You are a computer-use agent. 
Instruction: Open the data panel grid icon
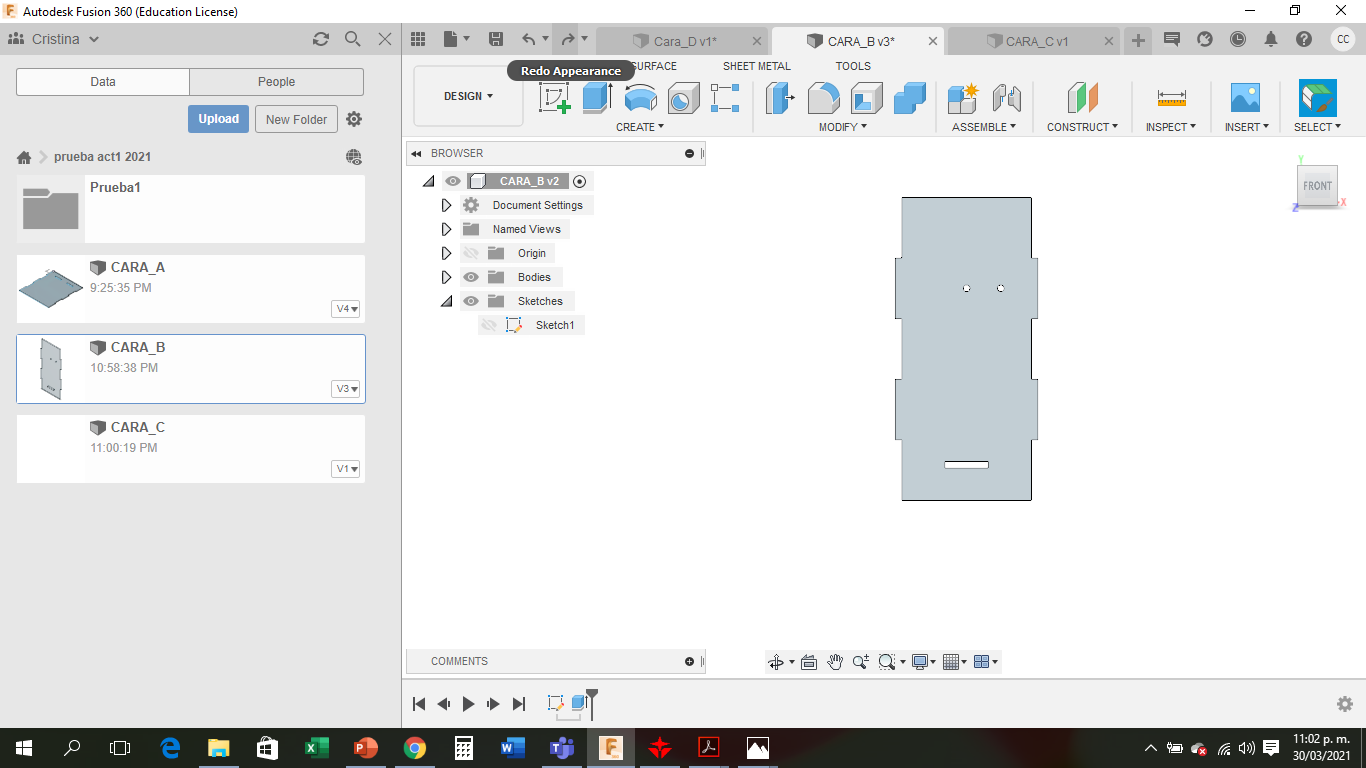419,39
